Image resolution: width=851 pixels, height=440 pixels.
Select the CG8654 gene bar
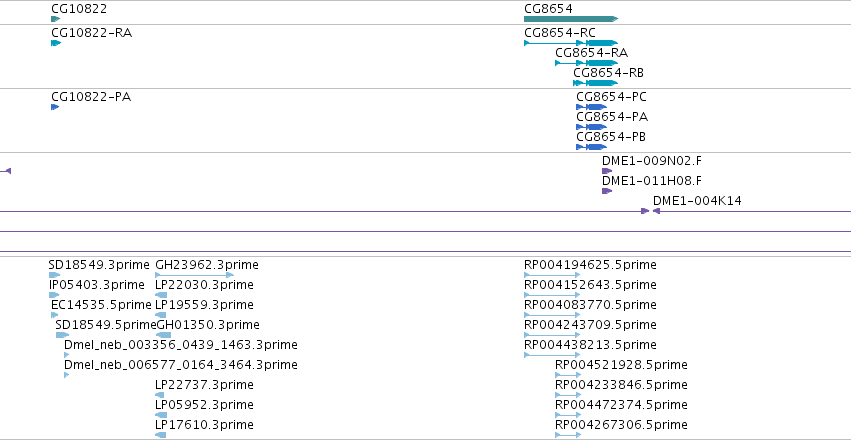click(x=571, y=19)
